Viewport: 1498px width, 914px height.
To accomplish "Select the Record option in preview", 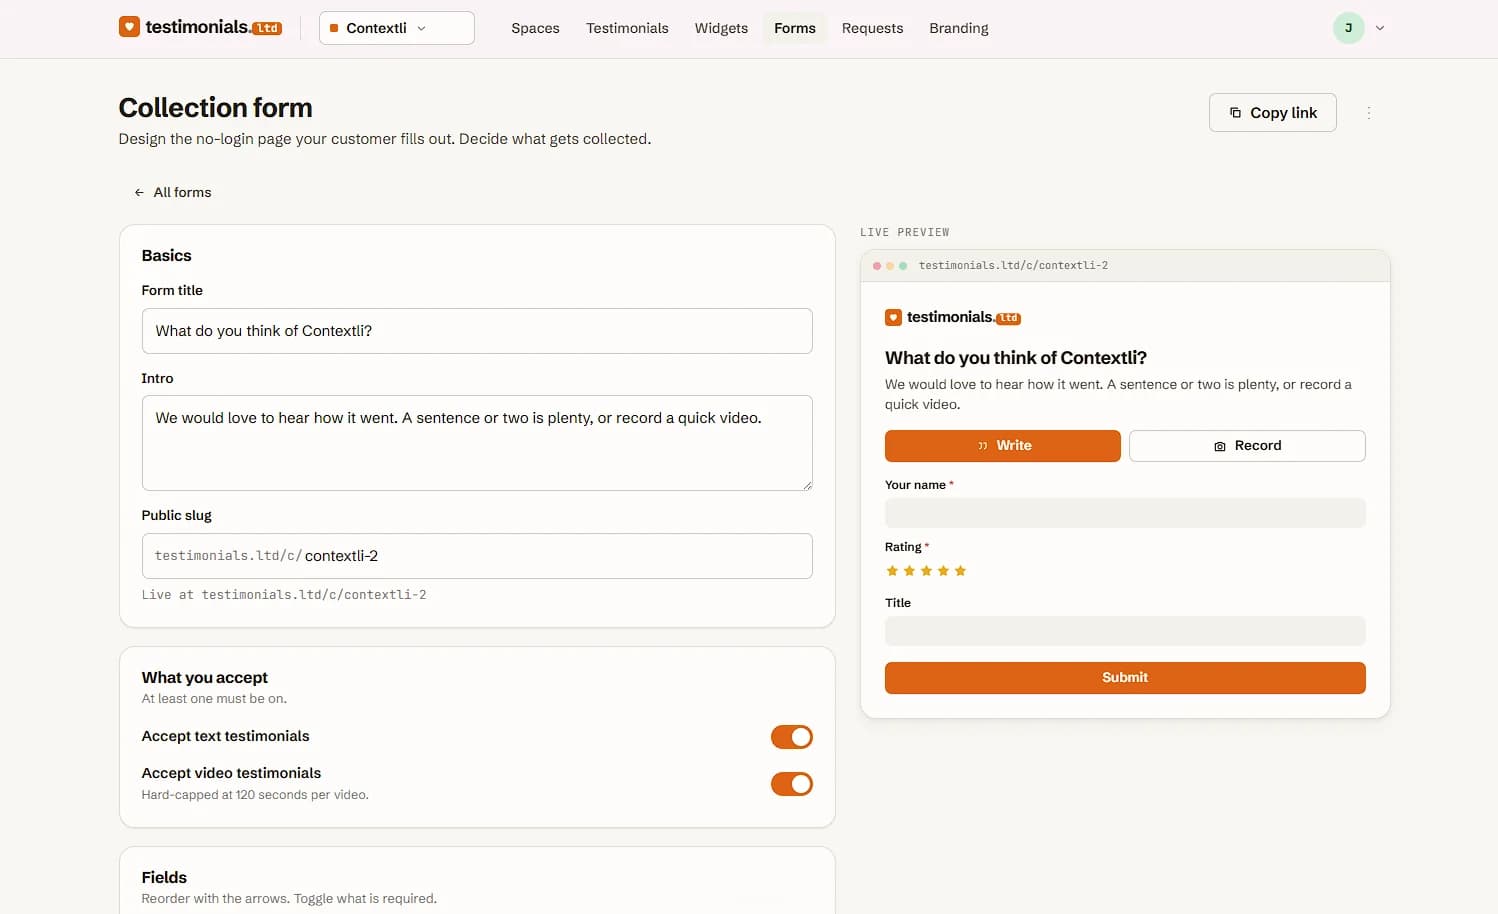I will click(1247, 446).
